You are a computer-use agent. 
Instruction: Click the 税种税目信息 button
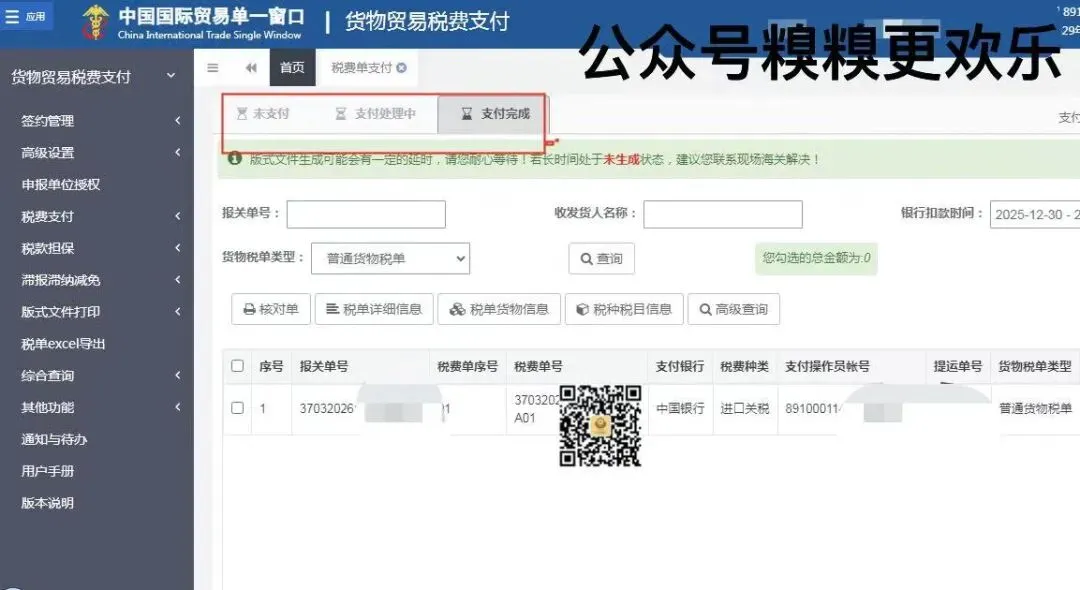[624, 309]
